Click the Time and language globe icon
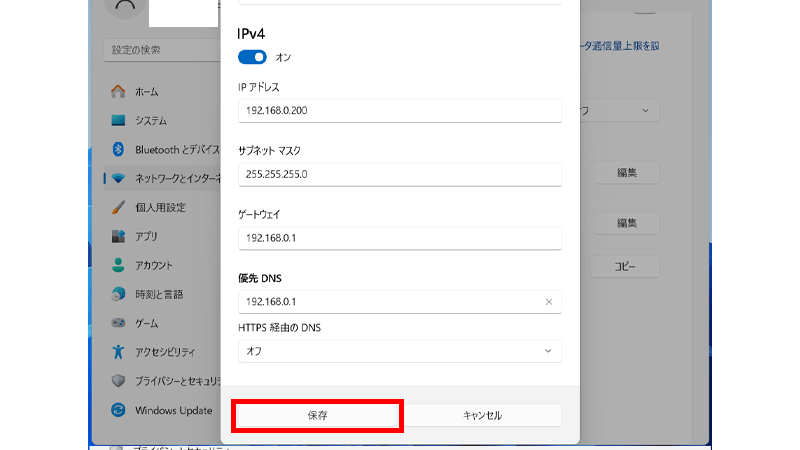 click(x=118, y=294)
